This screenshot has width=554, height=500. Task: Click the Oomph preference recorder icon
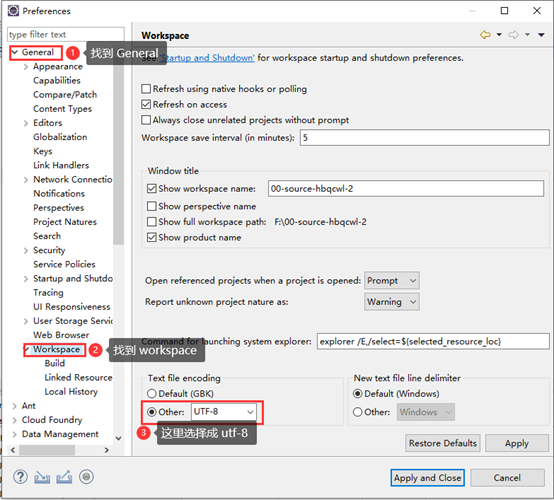[x=86, y=477]
